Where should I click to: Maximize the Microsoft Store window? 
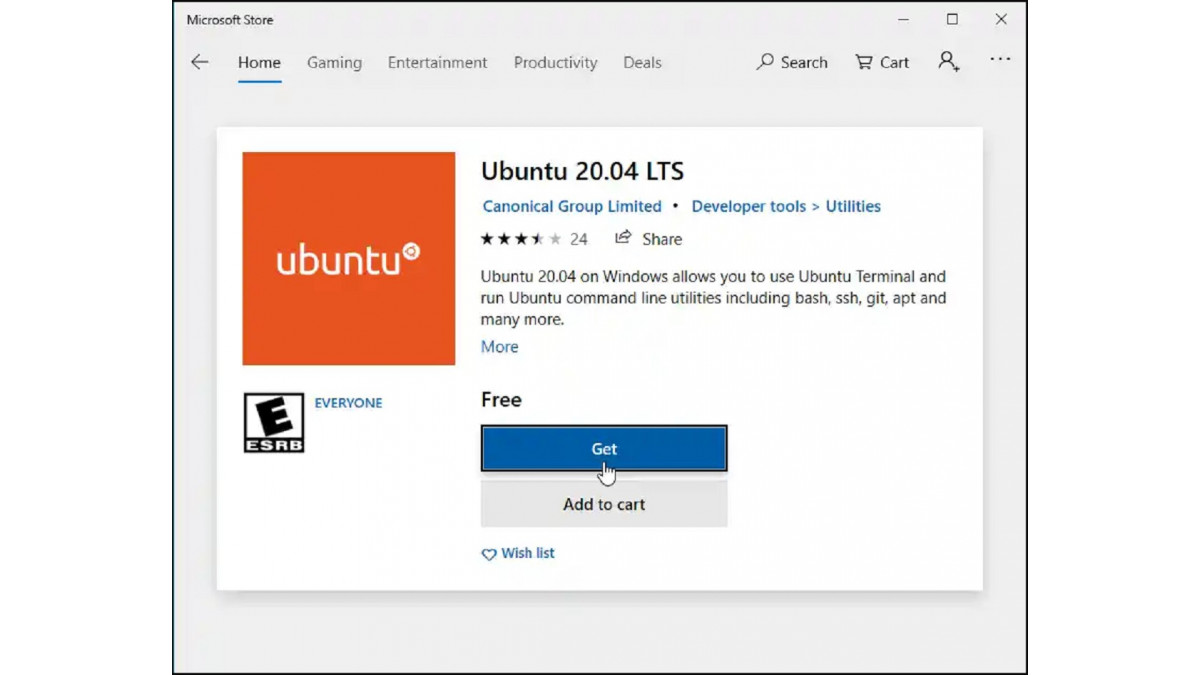point(952,20)
